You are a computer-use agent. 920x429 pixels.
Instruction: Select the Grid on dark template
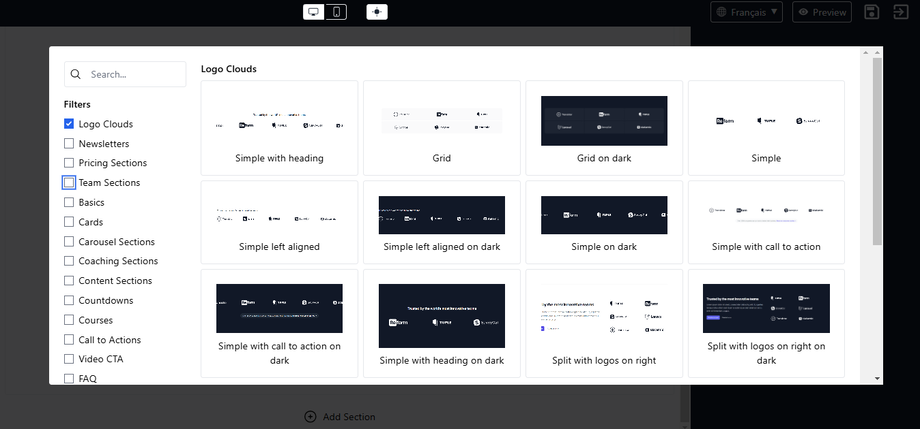coord(603,128)
